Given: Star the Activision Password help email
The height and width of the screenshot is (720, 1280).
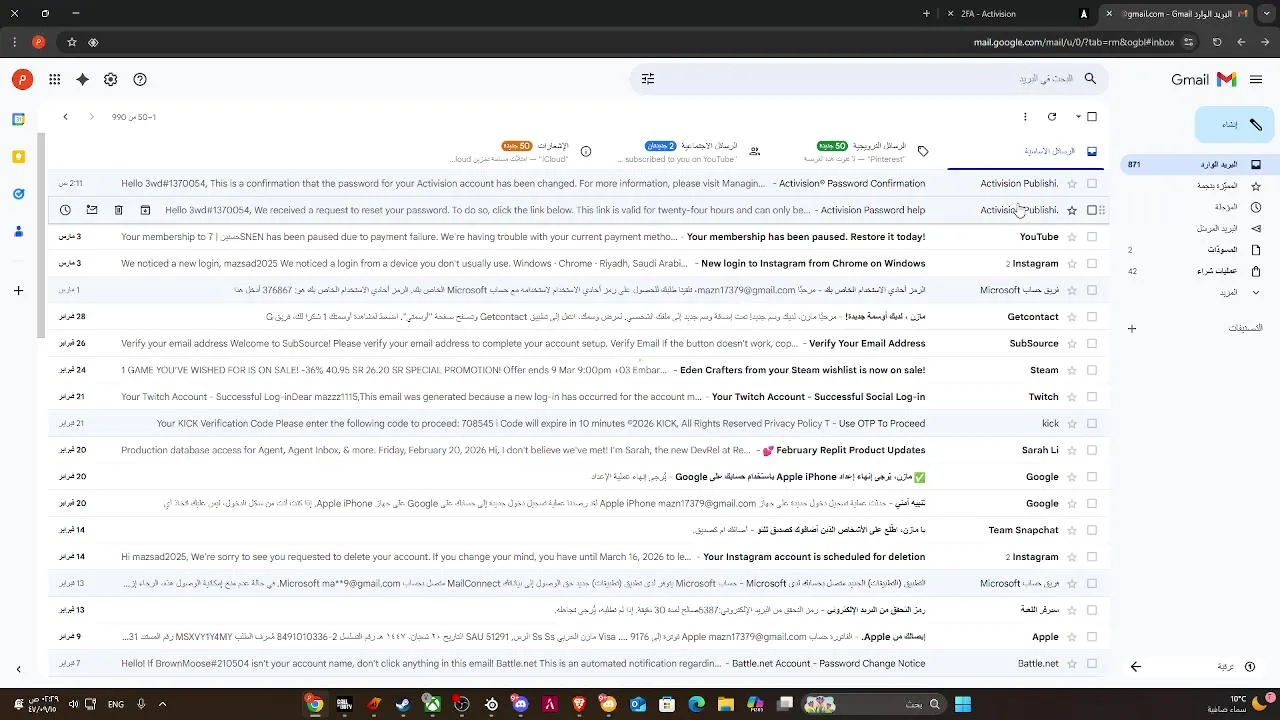Looking at the screenshot, I should pos(1072,210).
